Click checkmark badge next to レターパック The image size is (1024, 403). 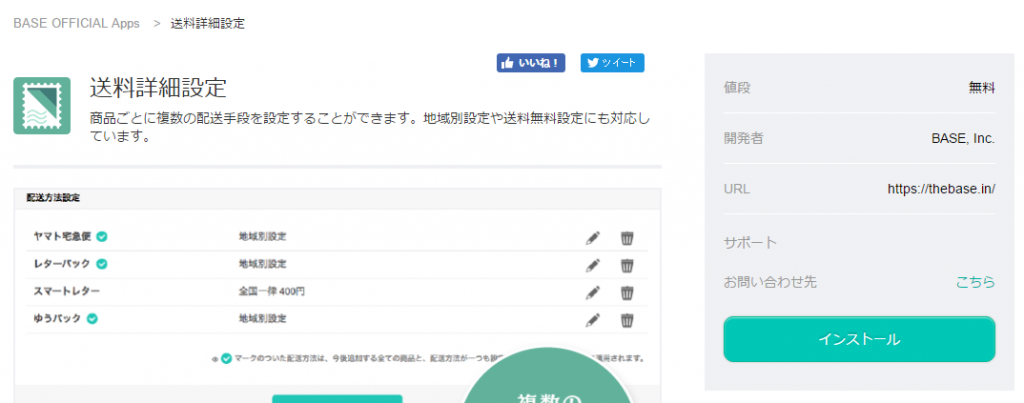(102, 264)
